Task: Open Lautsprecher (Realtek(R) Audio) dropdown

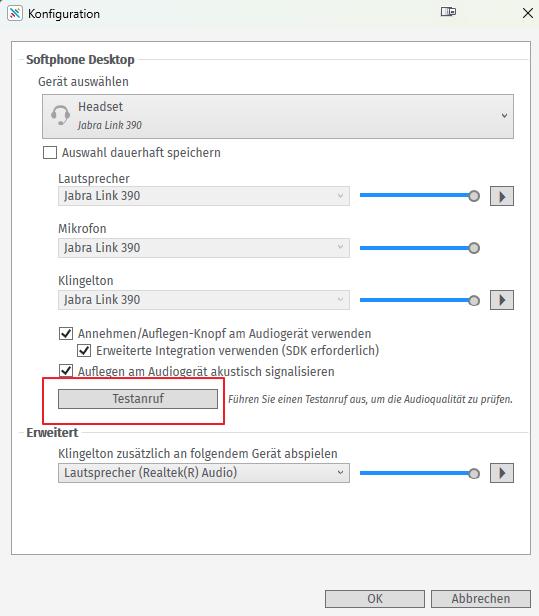Action: (204, 473)
